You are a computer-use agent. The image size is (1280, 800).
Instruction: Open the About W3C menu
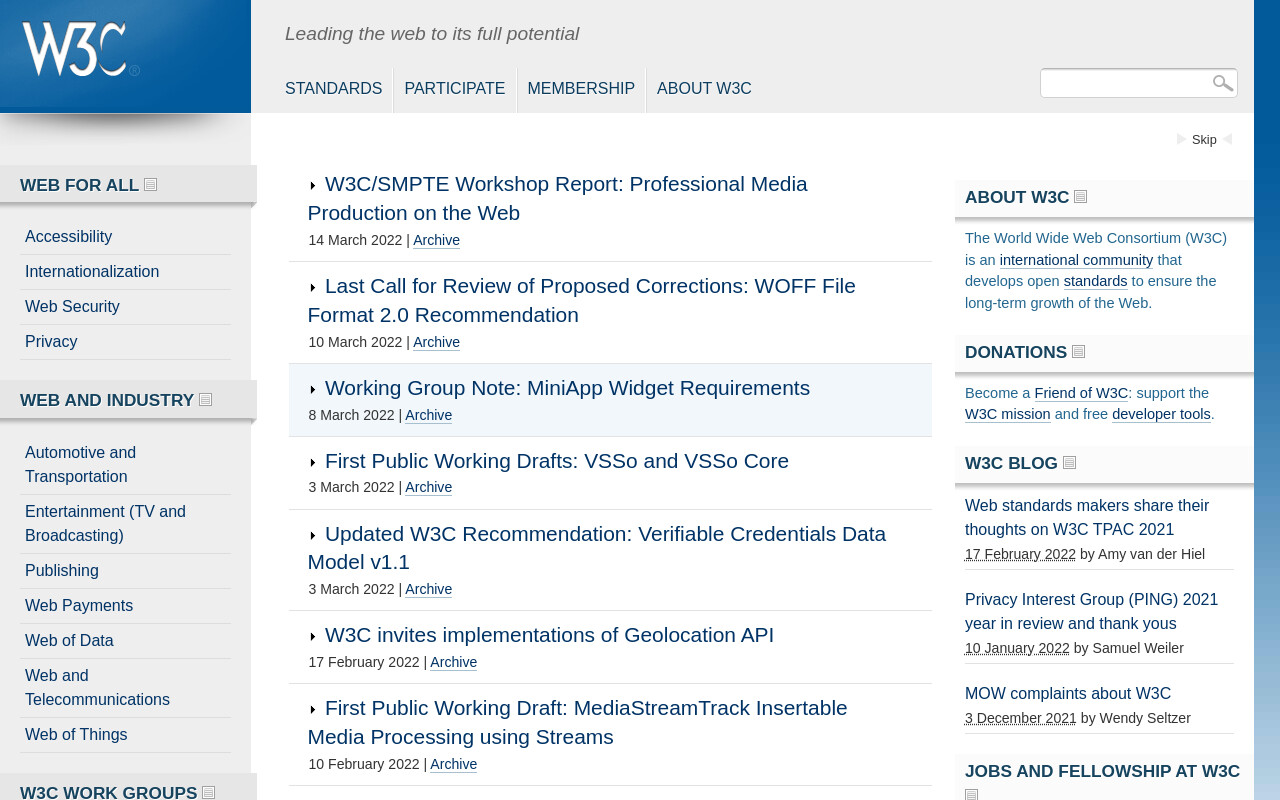[704, 89]
